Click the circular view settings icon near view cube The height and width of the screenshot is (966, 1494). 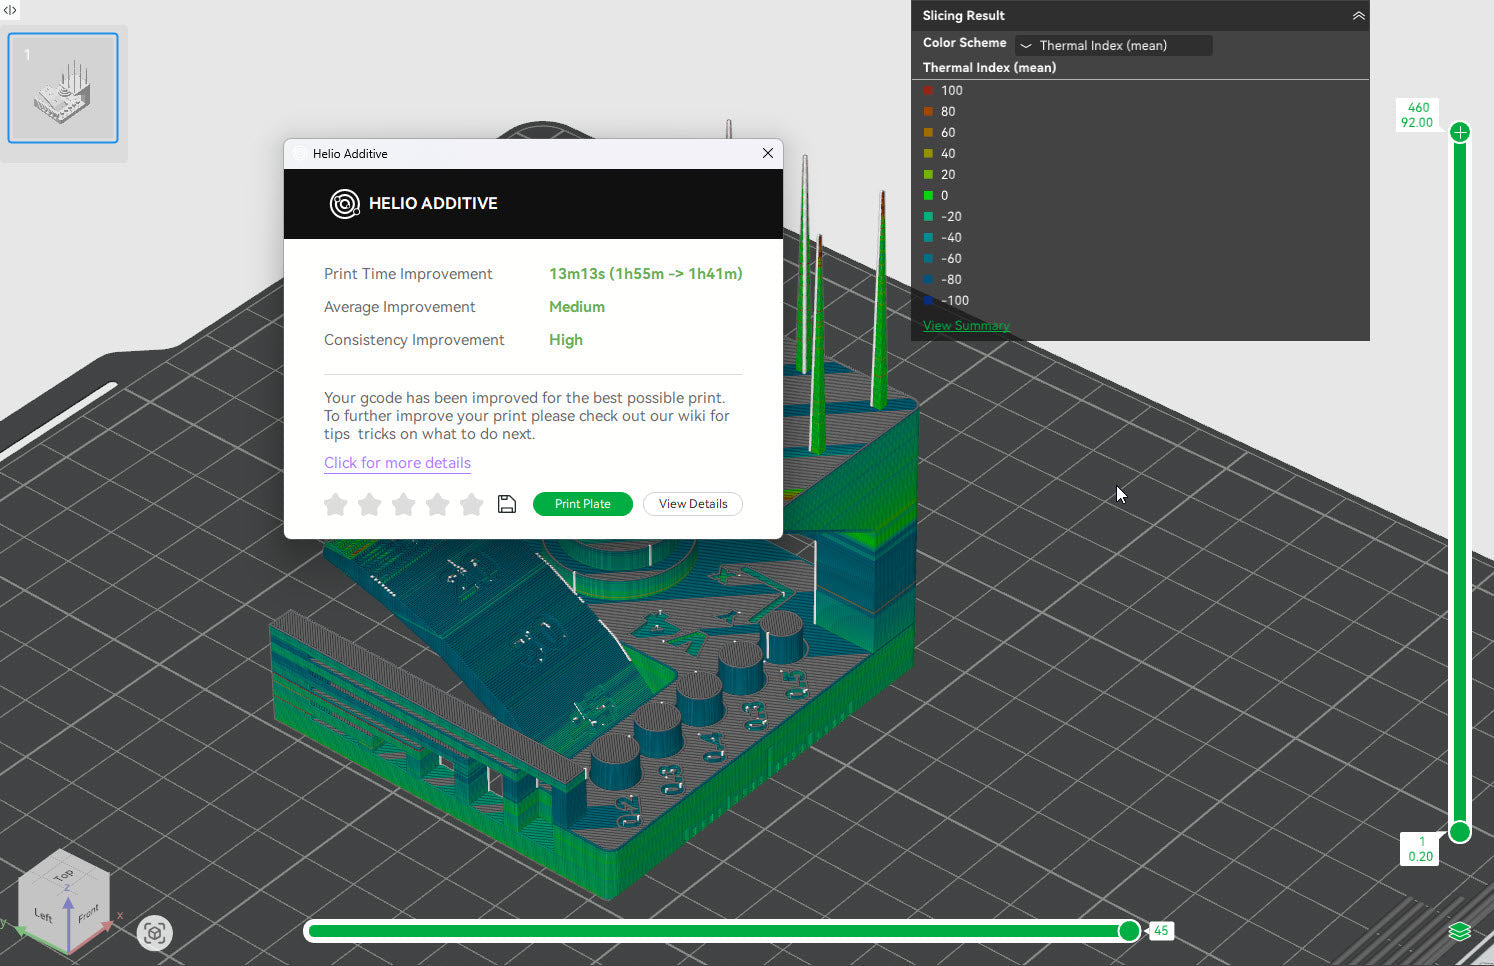coord(155,932)
